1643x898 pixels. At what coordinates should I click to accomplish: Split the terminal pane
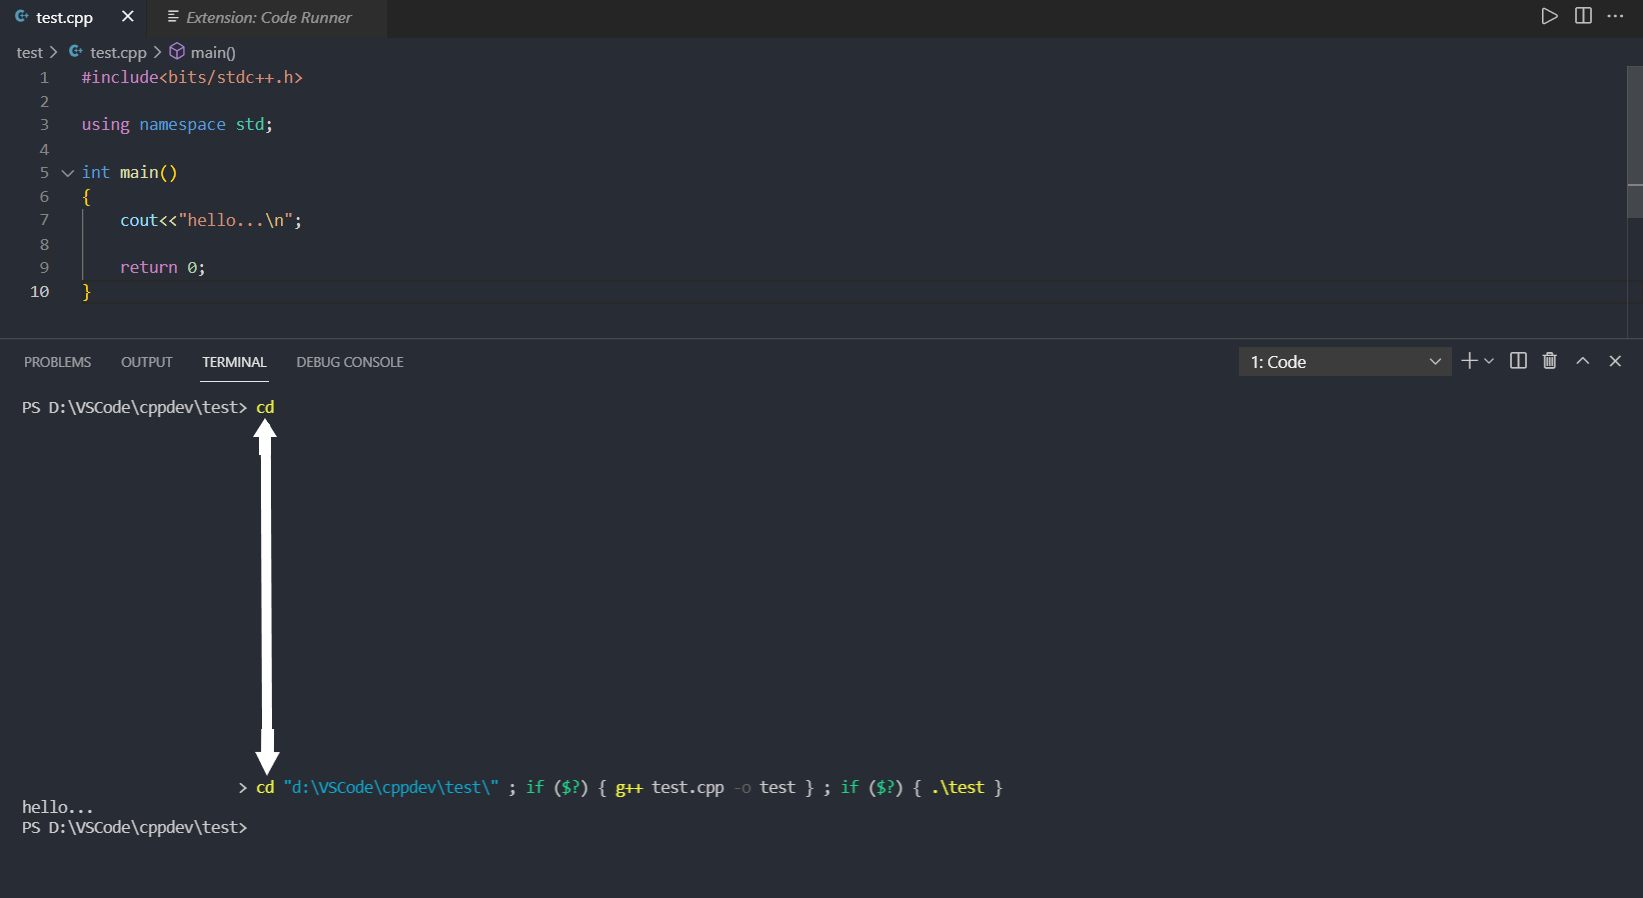1518,361
